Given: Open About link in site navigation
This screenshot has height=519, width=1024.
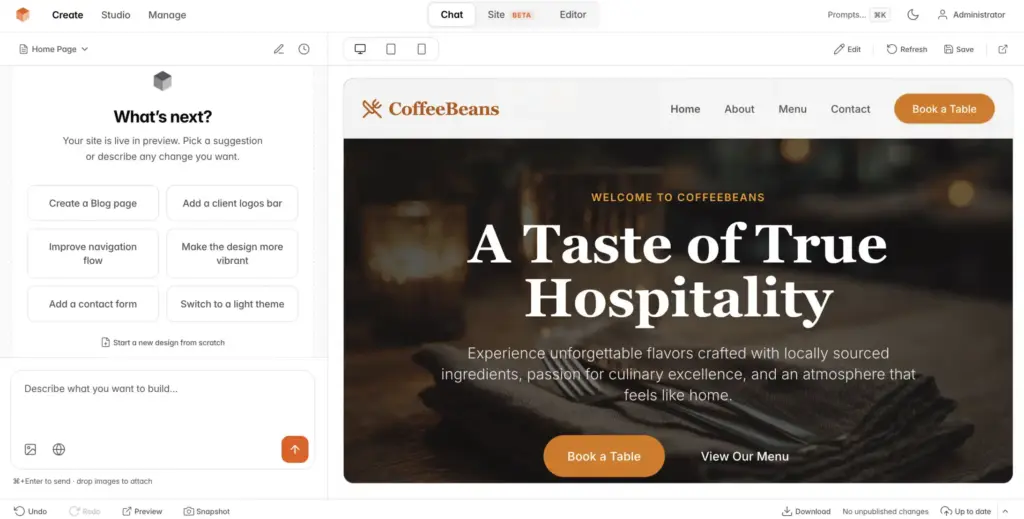Looking at the screenshot, I should [739, 109].
